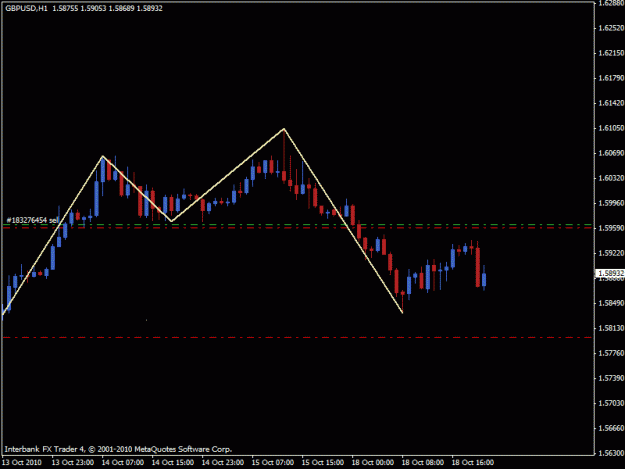Click the 18 Oct 16:00 time label
The image size is (625, 469).
tap(473, 463)
